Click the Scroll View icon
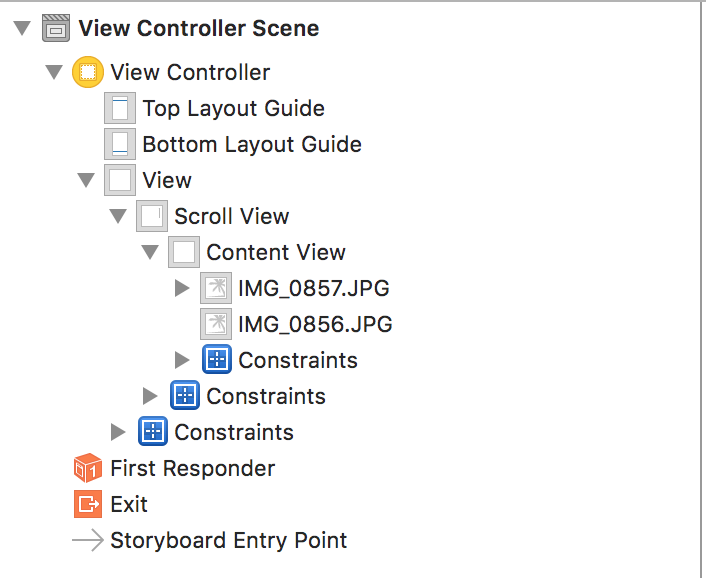Image resolution: width=706 pixels, height=578 pixels. point(152,217)
